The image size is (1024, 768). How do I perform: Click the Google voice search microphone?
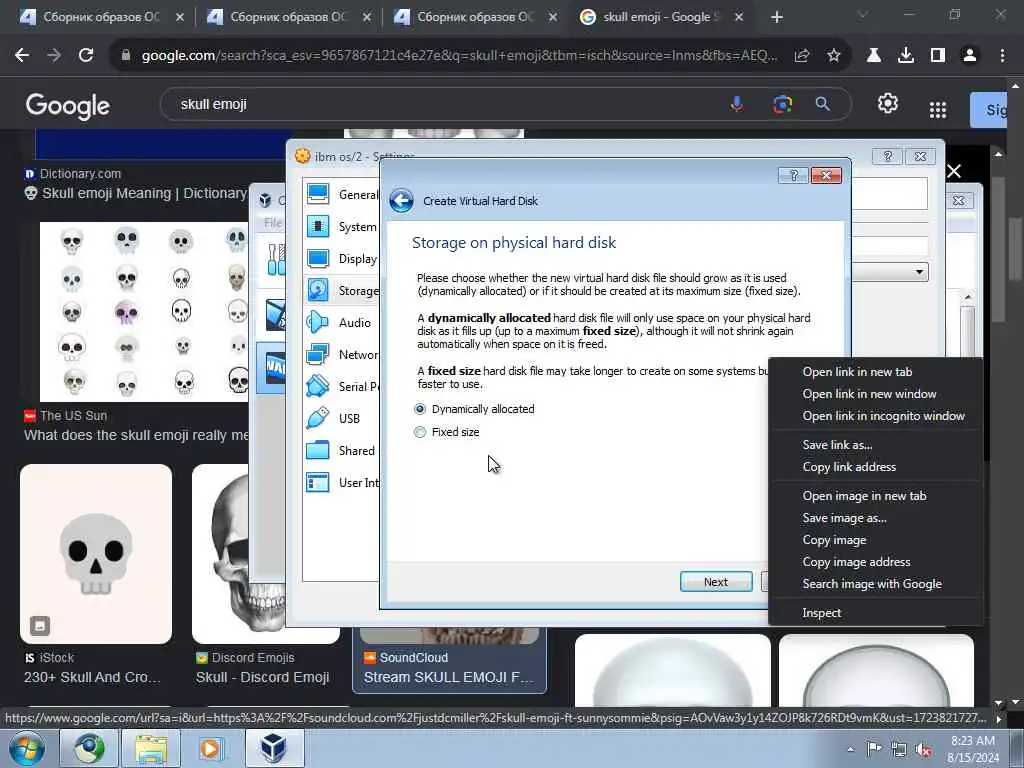(737, 104)
